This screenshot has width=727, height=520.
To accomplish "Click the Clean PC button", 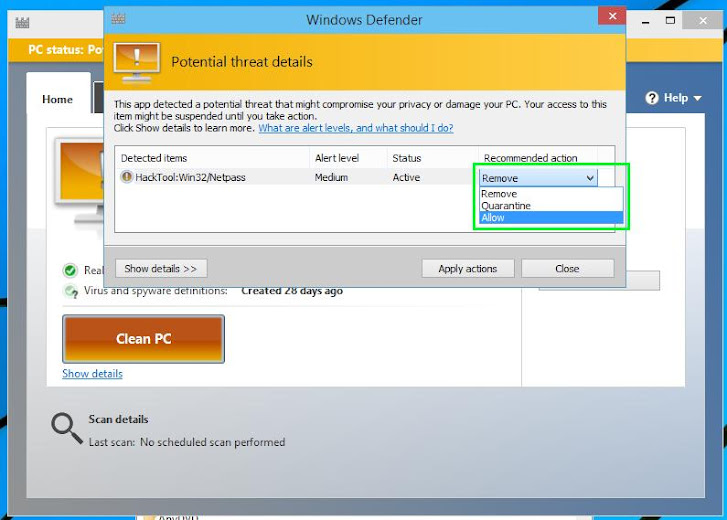I will pos(144,339).
